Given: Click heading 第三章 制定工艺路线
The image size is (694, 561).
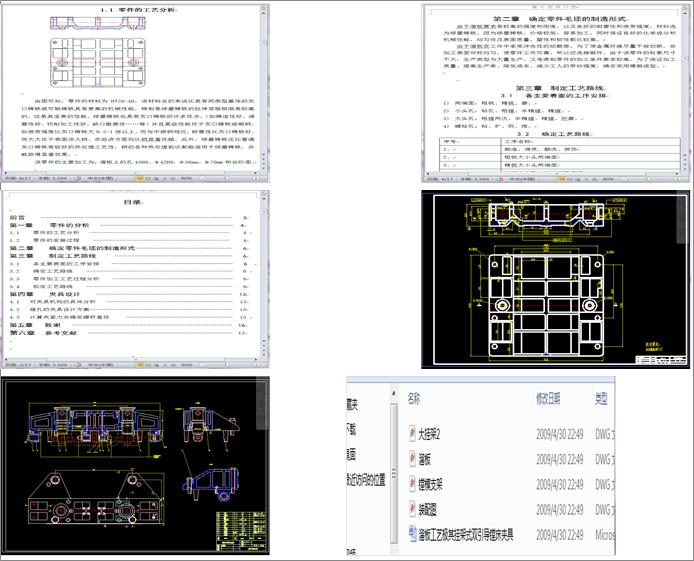Looking at the screenshot, I should [561, 88].
